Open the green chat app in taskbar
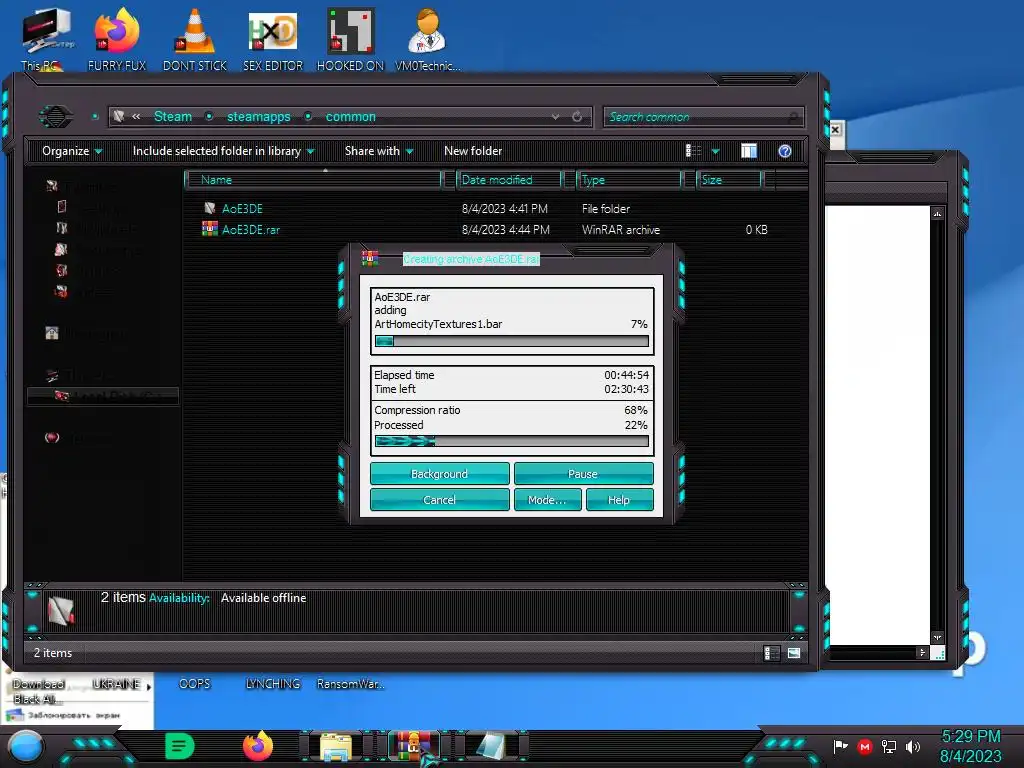 point(180,746)
